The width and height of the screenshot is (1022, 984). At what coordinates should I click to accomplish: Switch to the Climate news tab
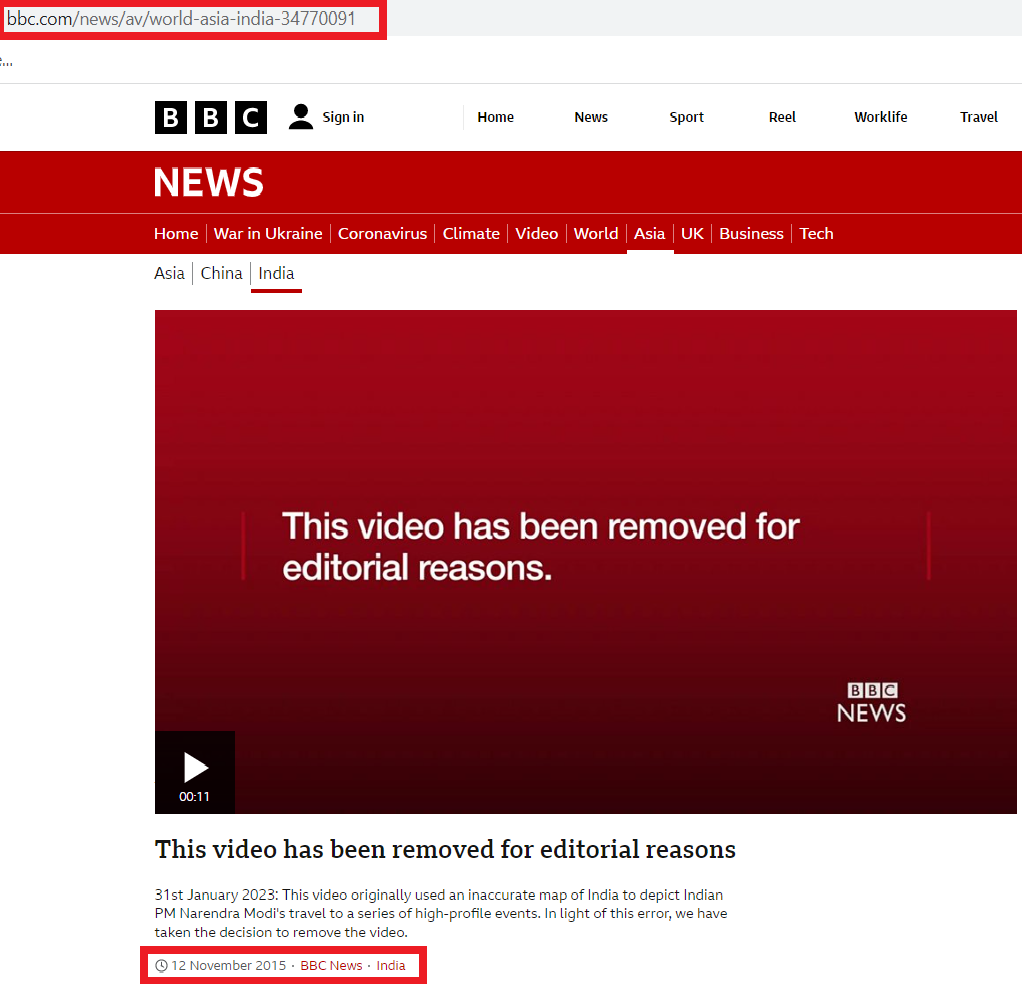point(471,233)
